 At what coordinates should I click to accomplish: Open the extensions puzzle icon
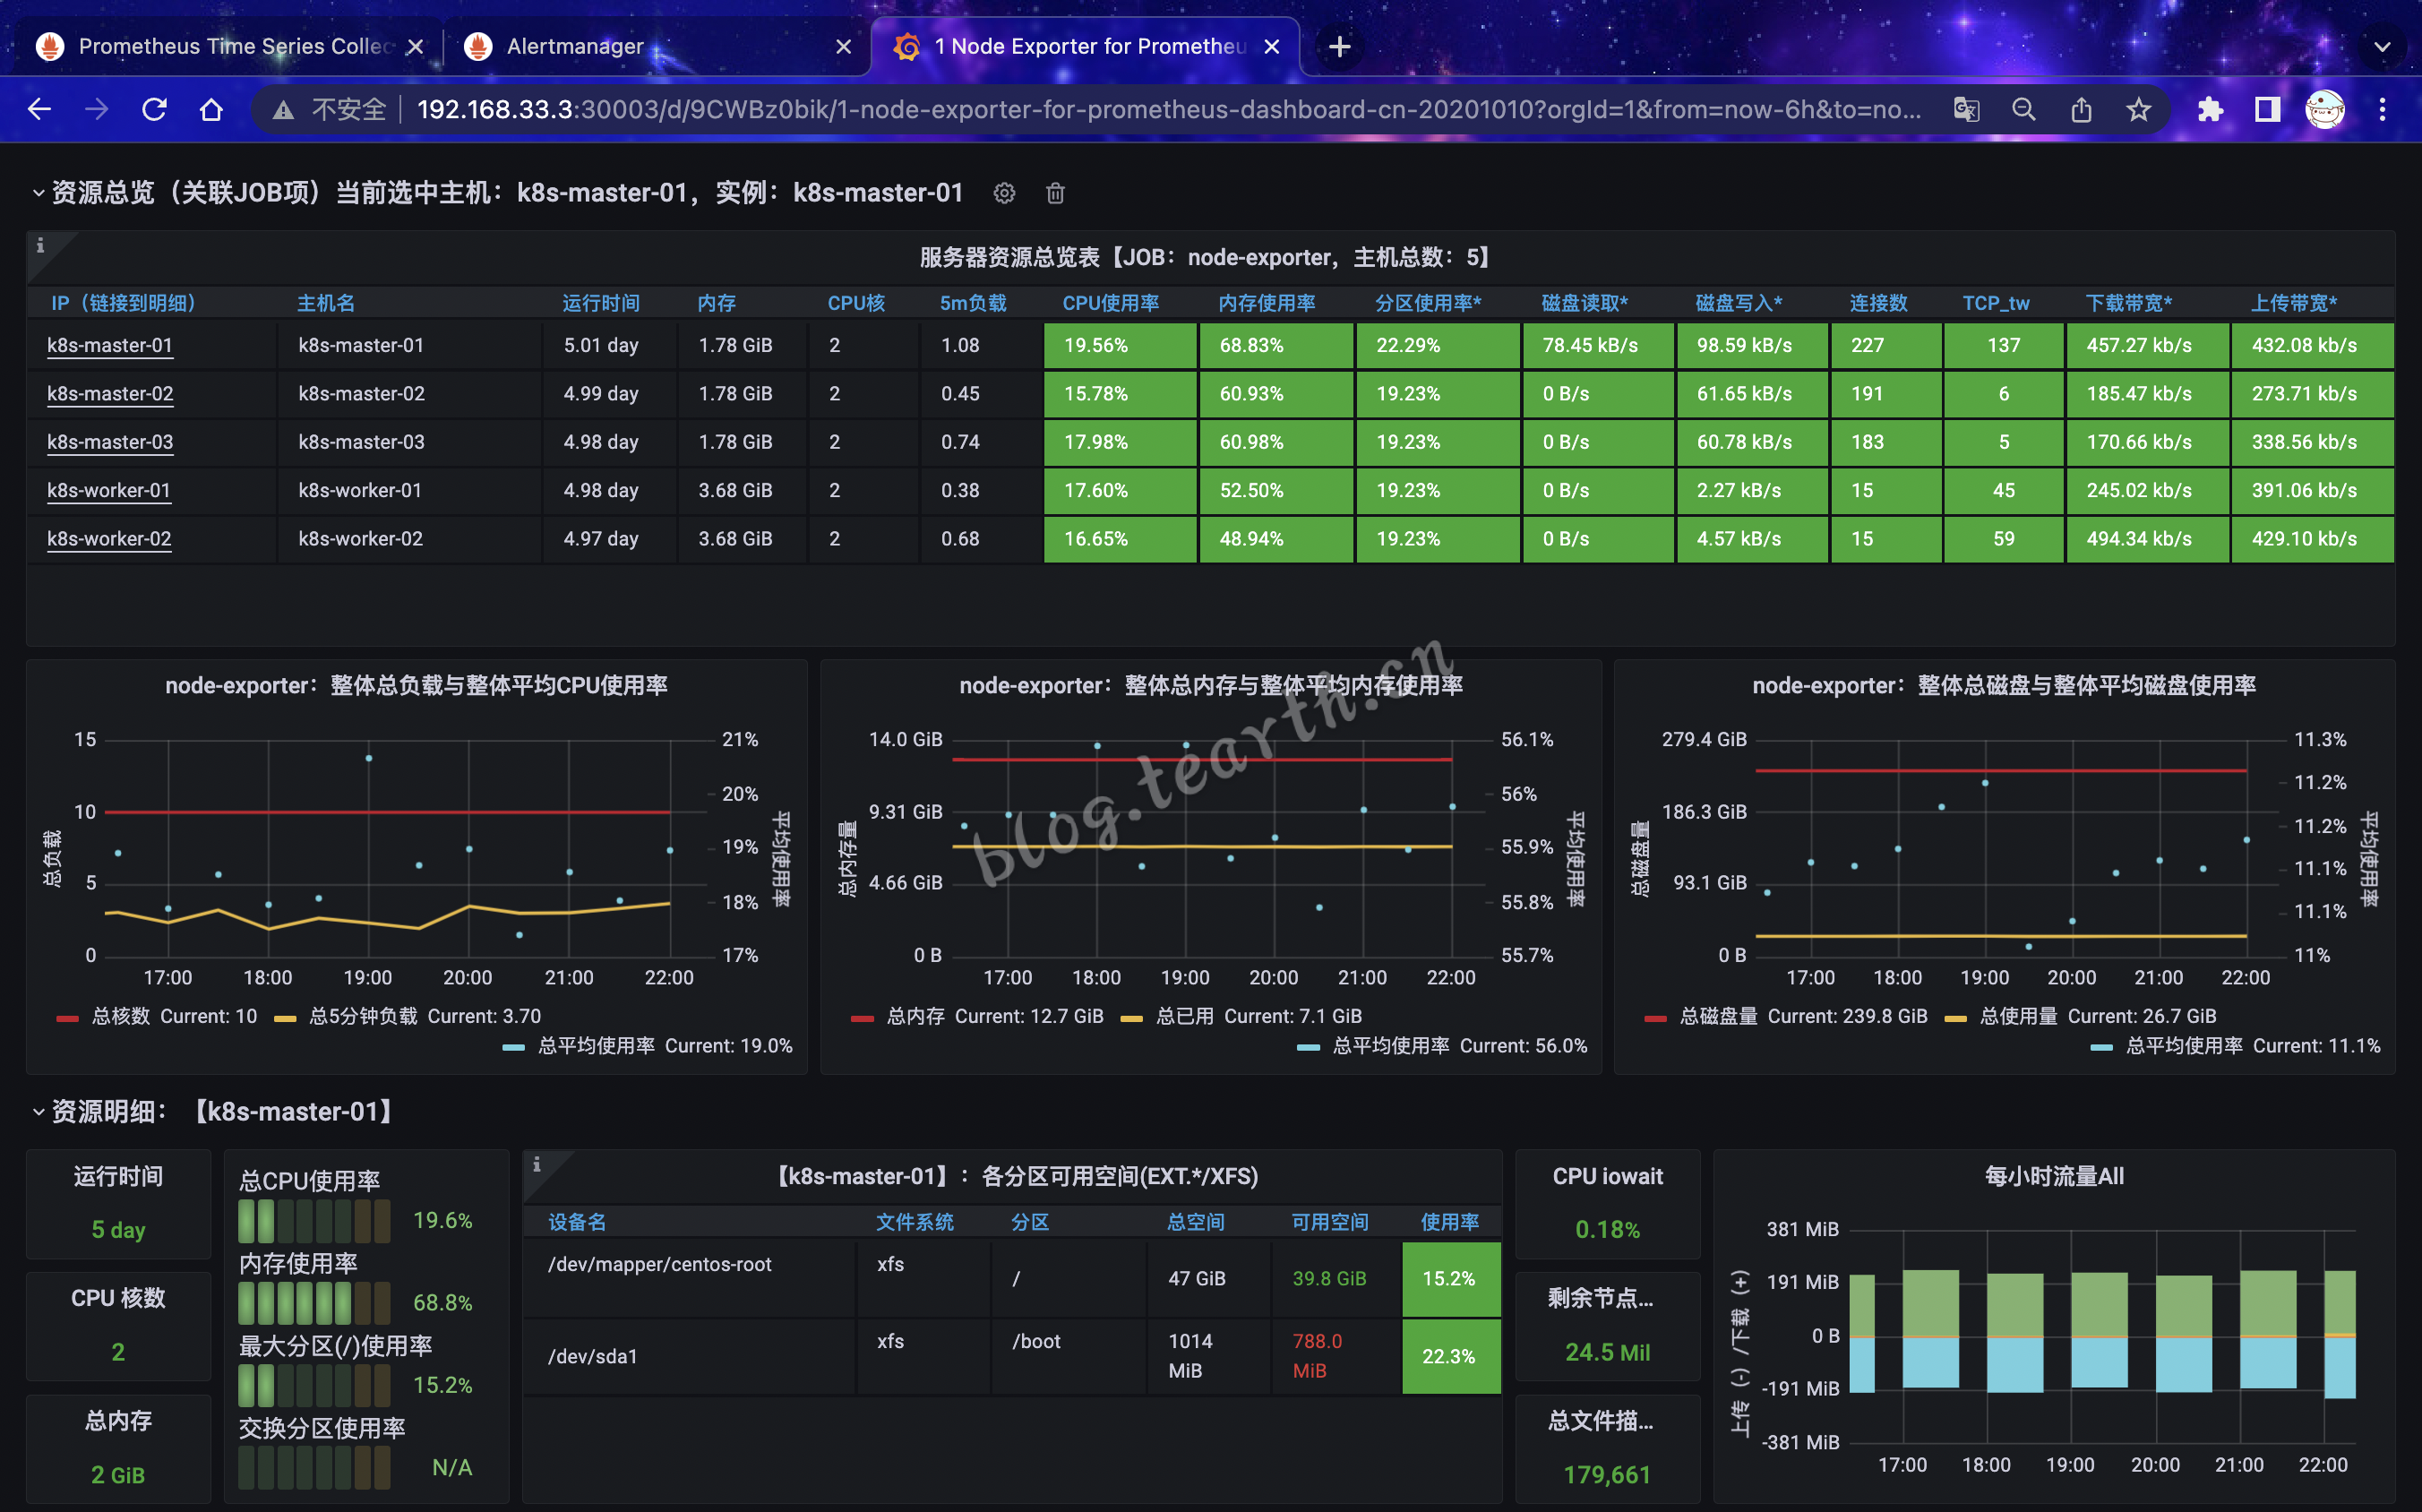(2210, 109)
